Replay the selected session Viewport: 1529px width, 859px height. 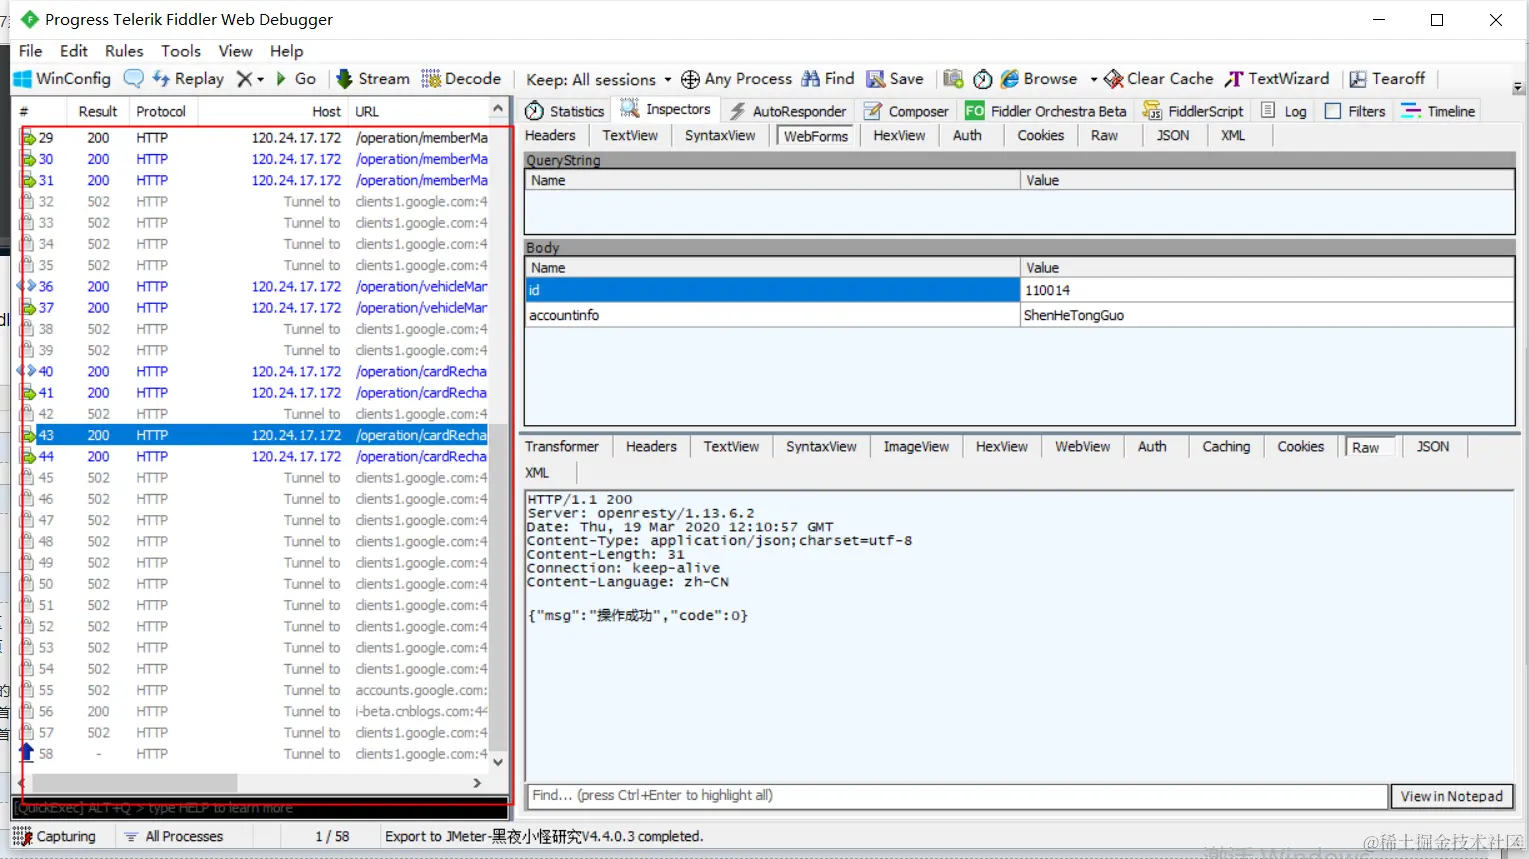point(188,79)
